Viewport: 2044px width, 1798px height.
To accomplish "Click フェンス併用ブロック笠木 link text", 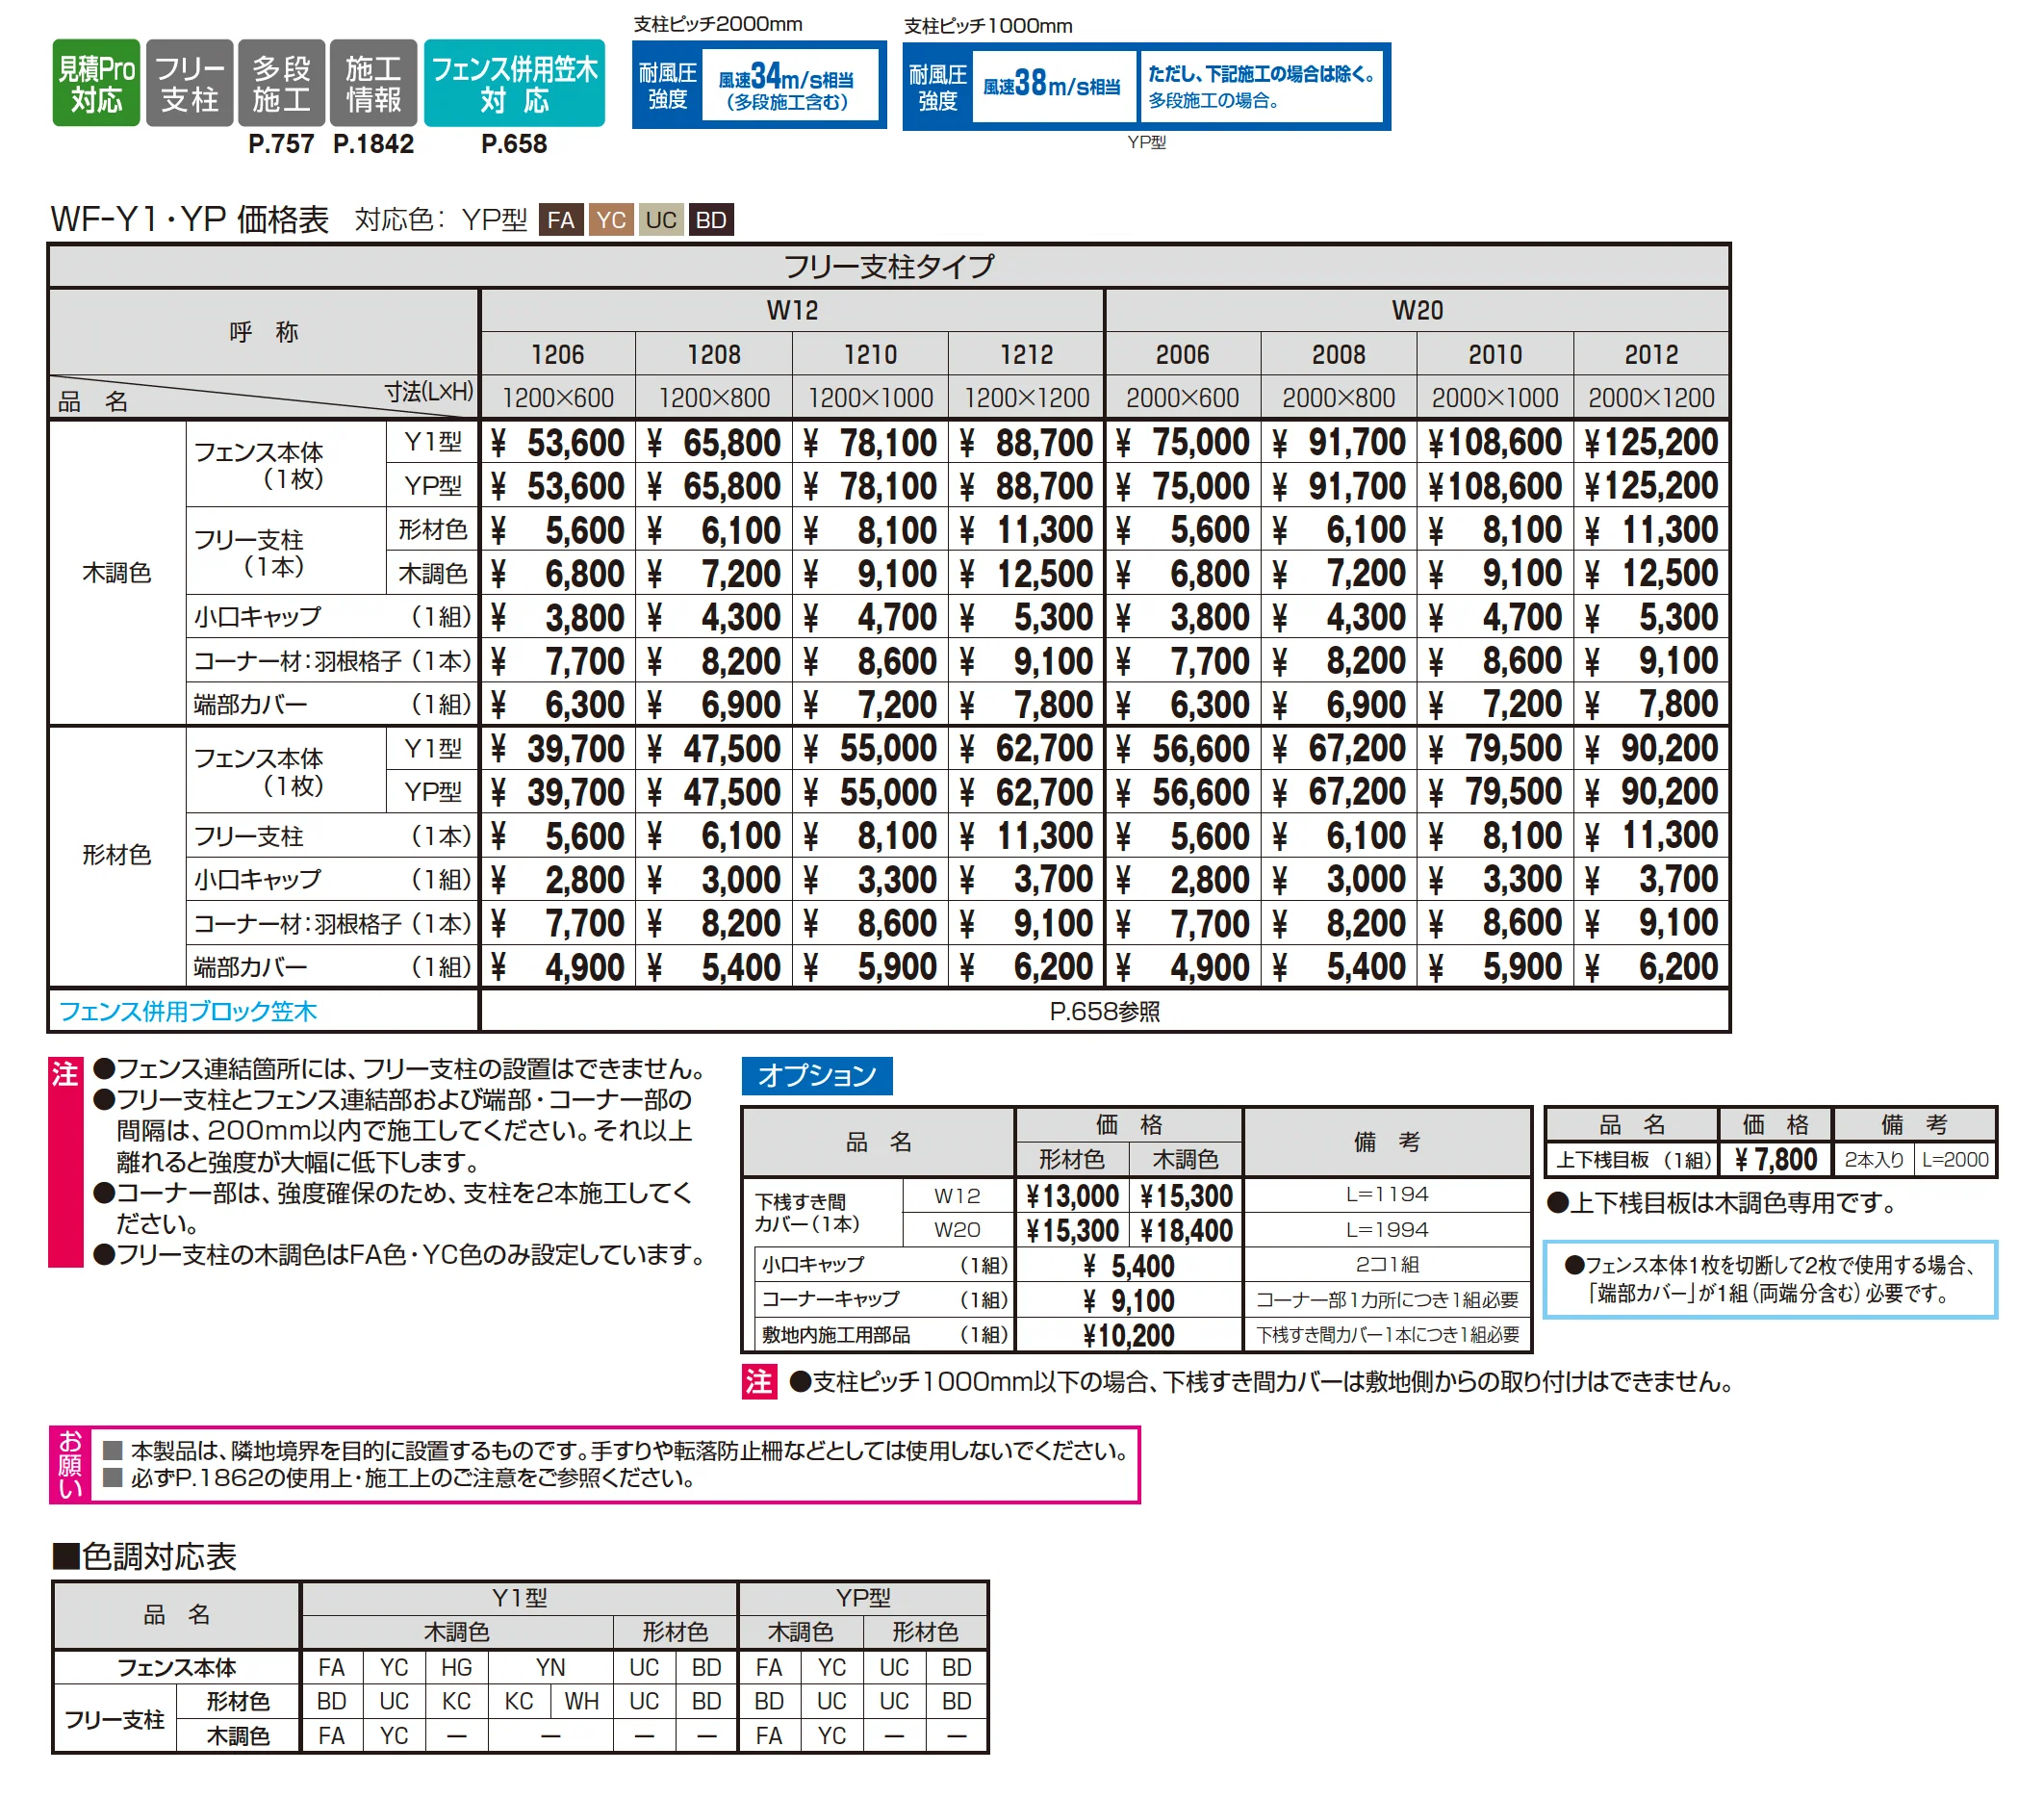I will coord(188,1011).
